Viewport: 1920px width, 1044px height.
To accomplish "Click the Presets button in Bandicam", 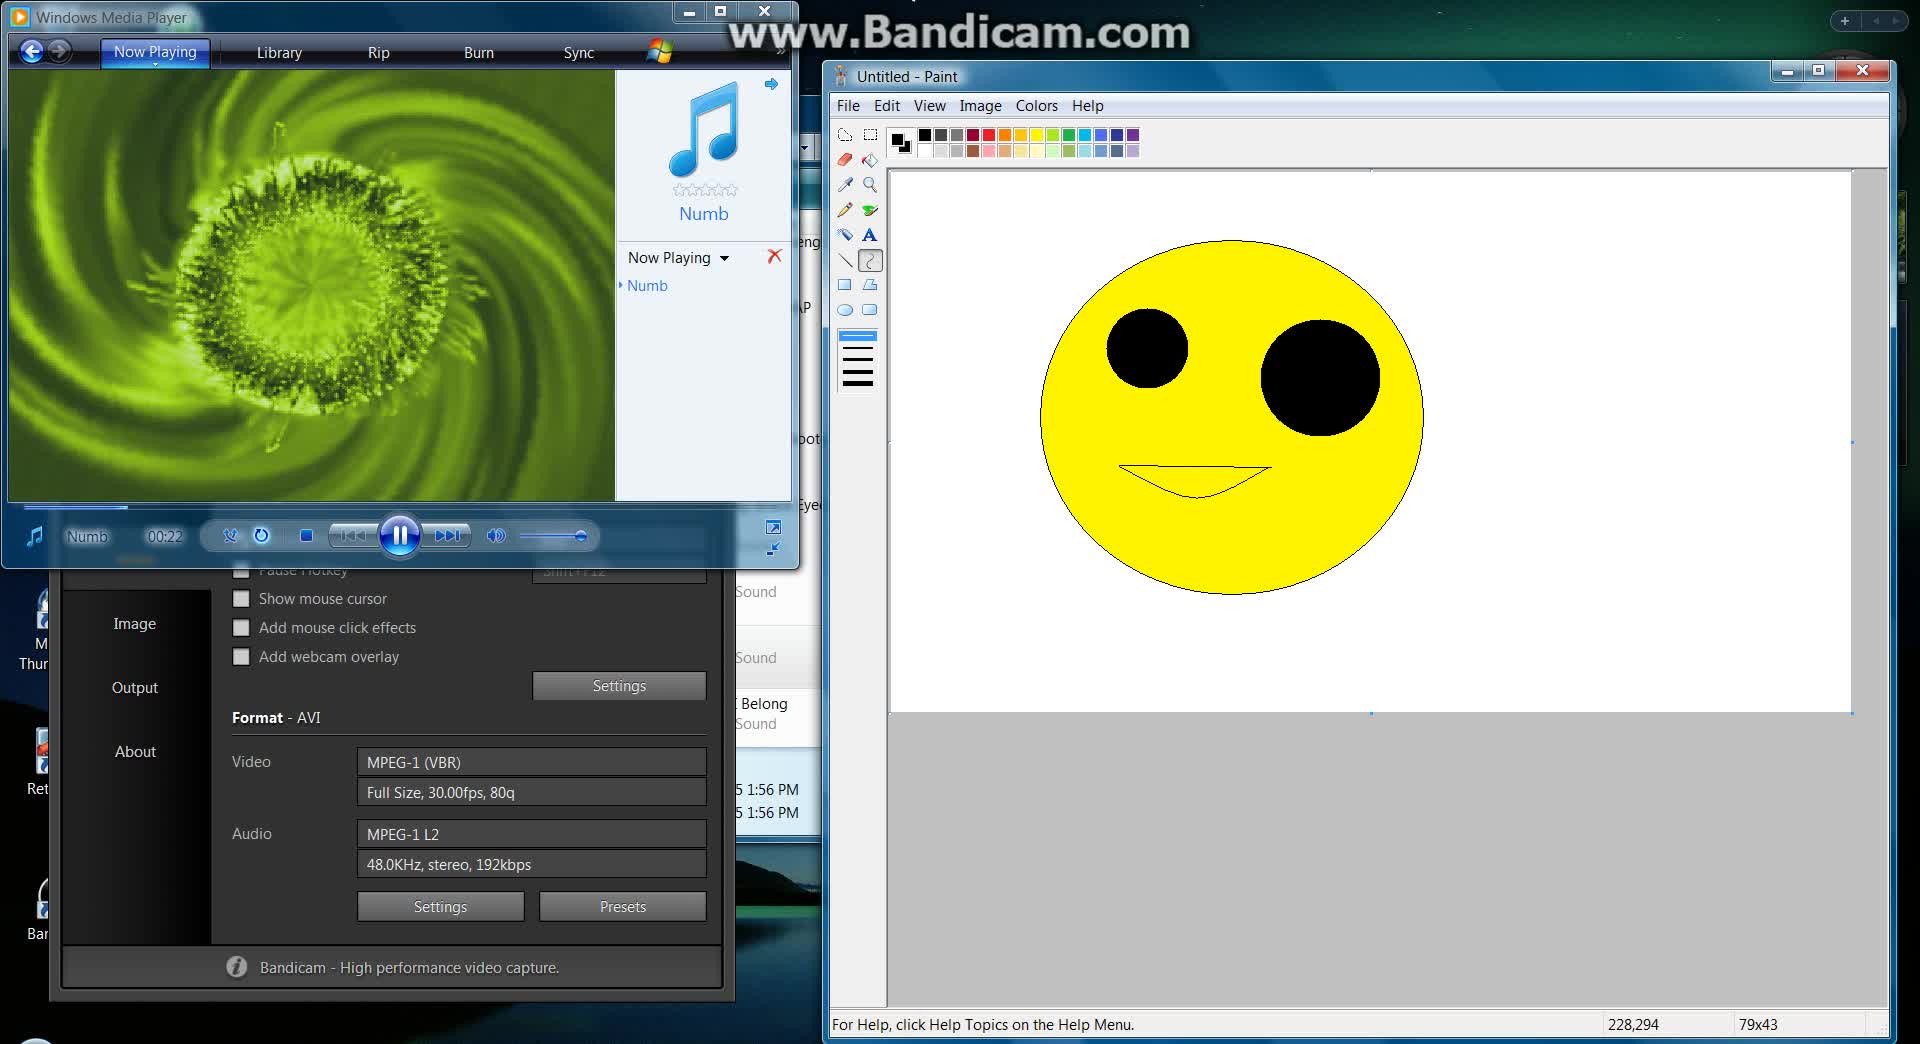I will [x=622, y=906].
